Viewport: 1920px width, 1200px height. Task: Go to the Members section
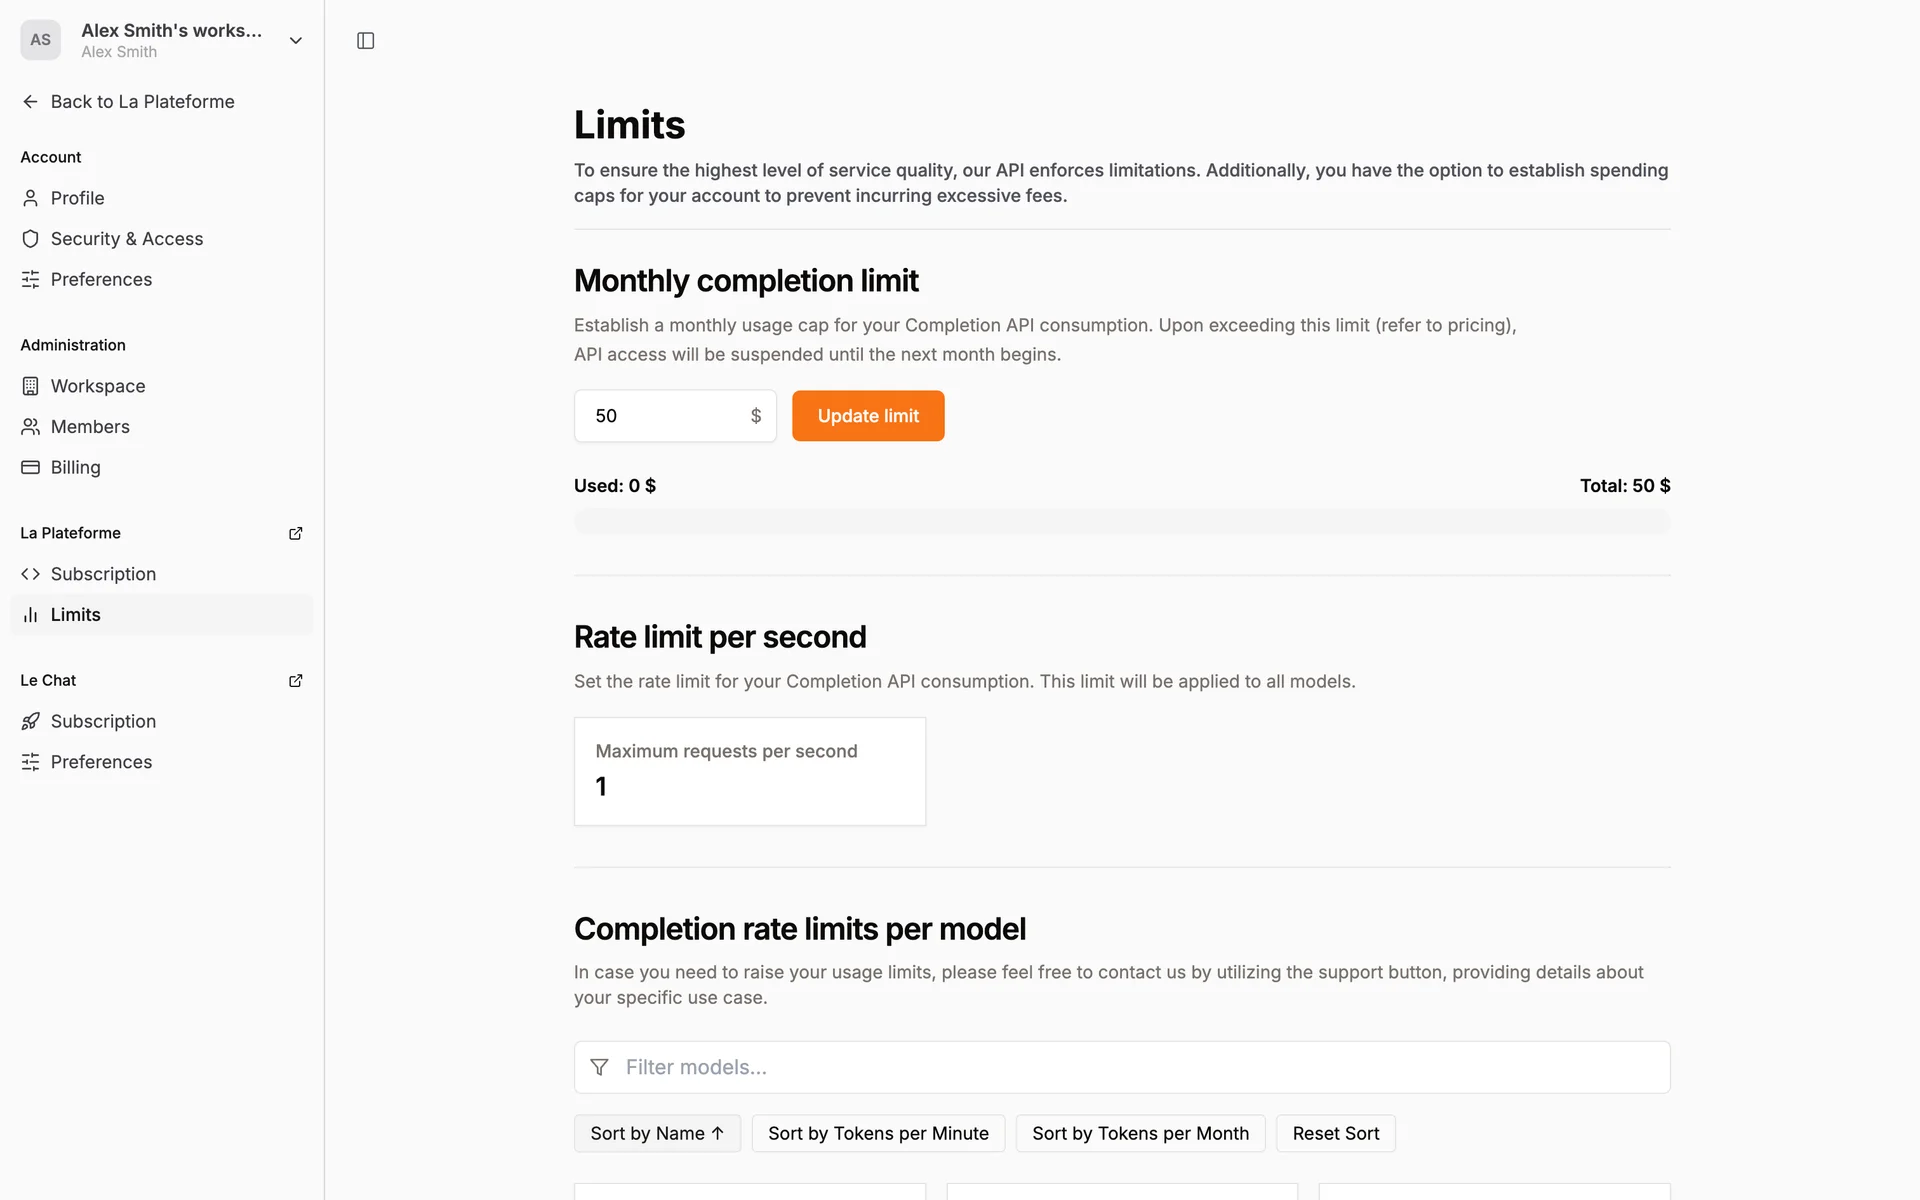click(90, 427)
